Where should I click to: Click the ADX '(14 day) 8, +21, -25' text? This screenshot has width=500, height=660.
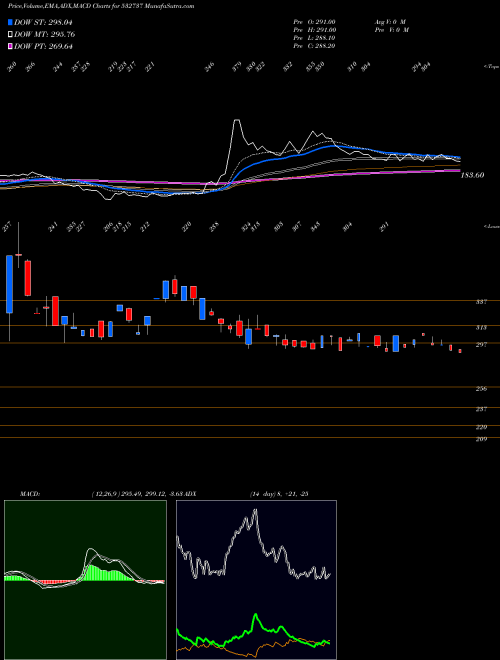coord(279,494)
